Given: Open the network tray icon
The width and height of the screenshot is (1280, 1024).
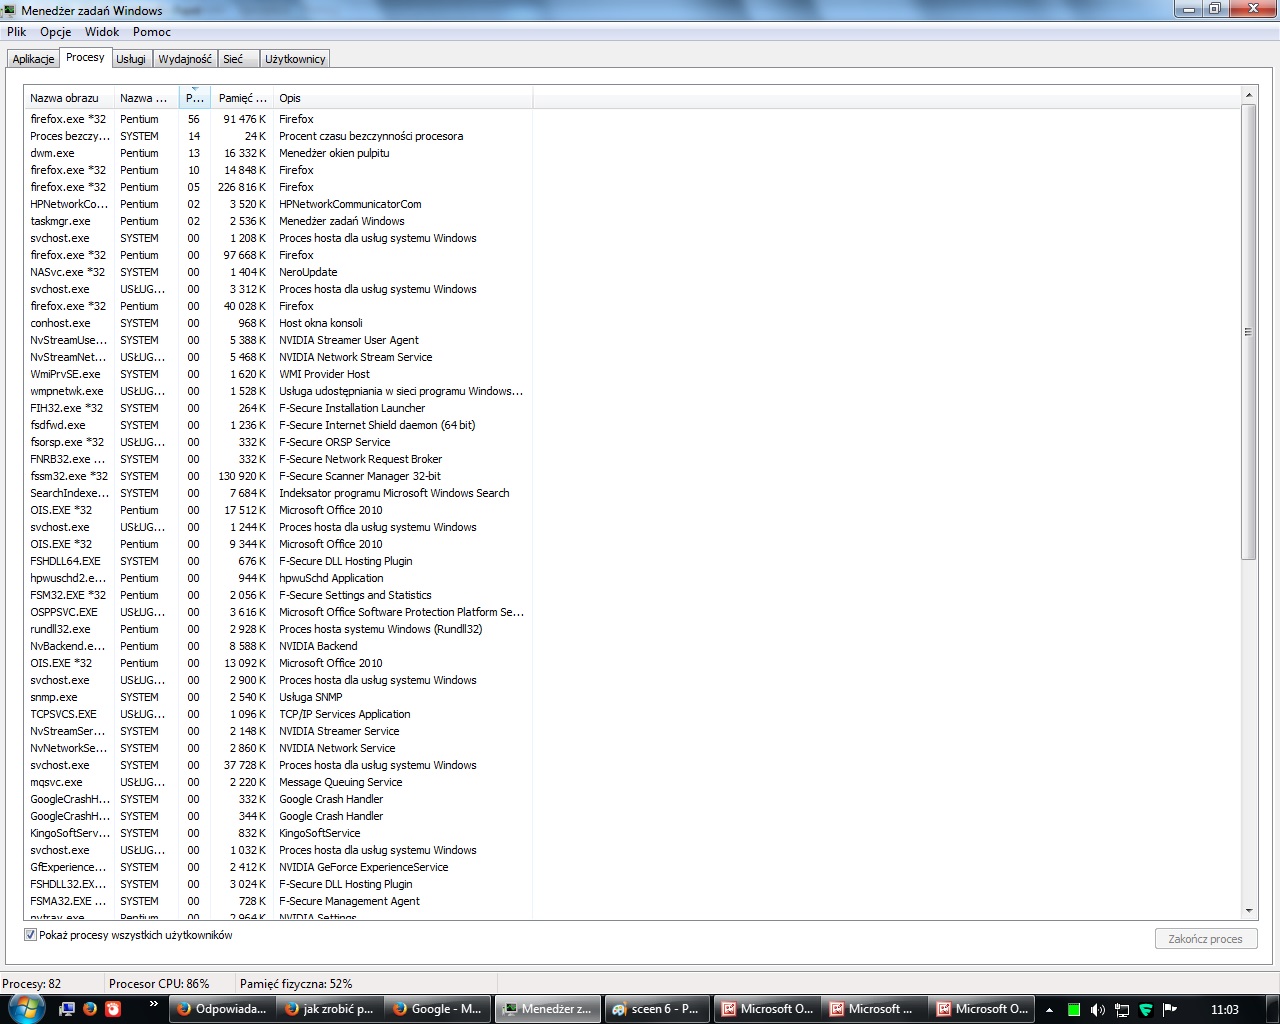Looking at the screenshot, I should pyautogui.click(x=1122, y=1010).
